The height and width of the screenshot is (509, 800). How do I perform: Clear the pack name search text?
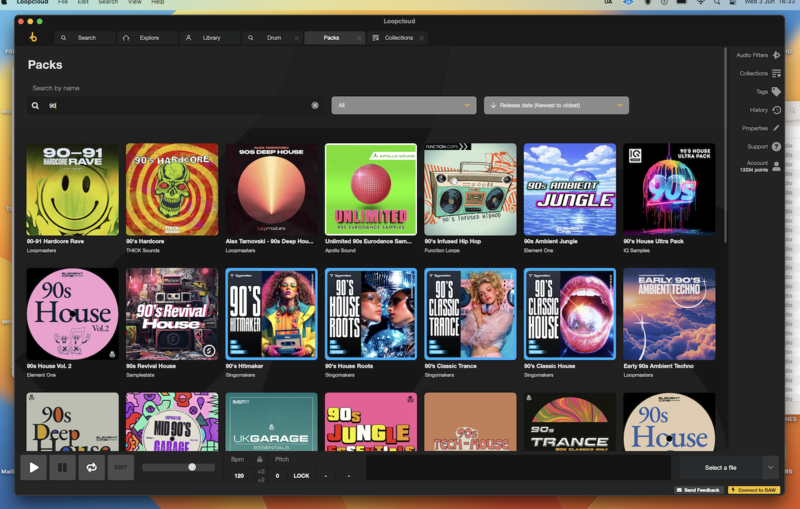pos(315,105)
